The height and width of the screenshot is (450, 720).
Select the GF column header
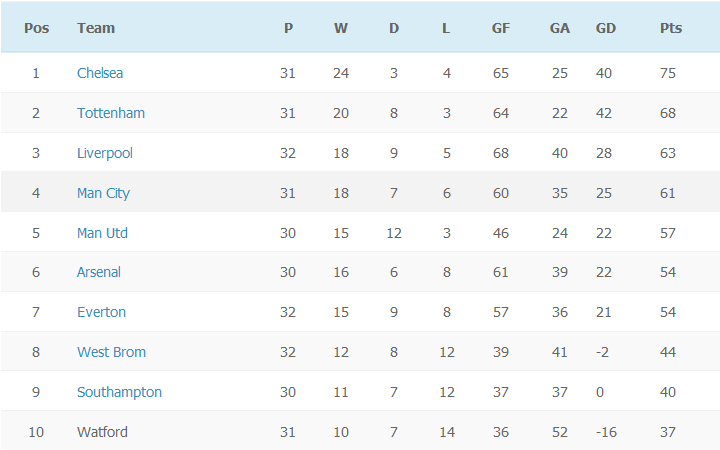click(x=501, y=28)
